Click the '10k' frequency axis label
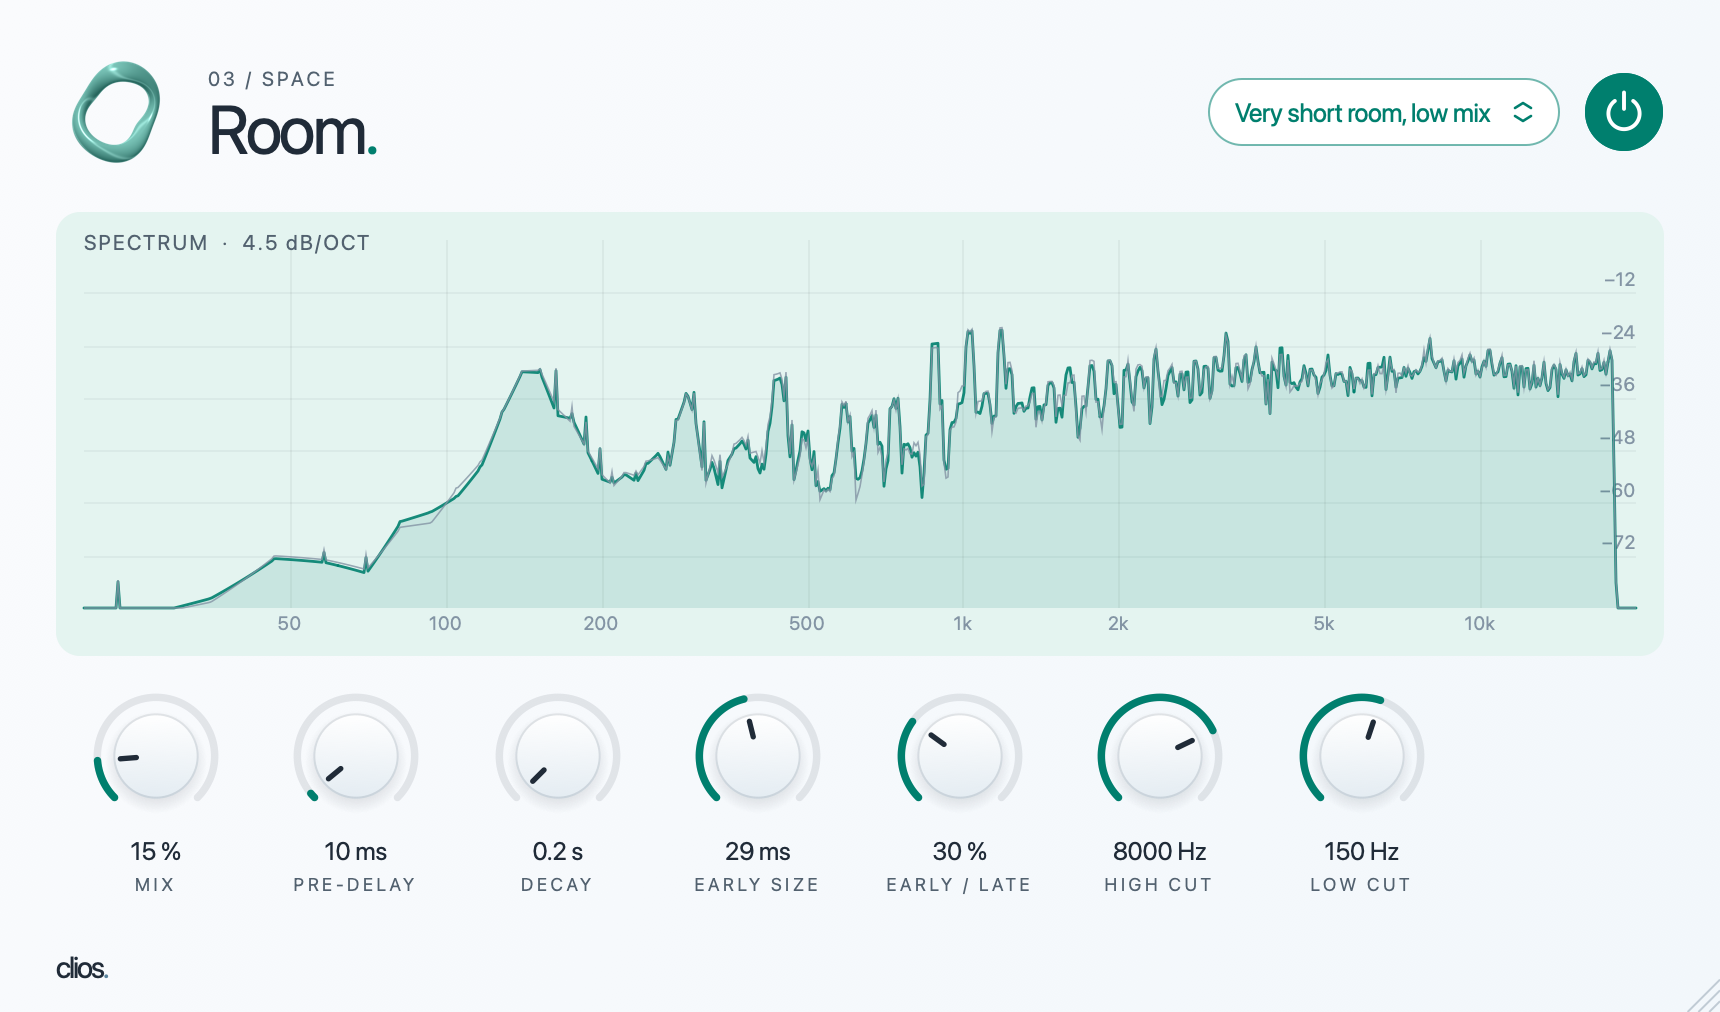The image size is (1720, 1012). pyautogui.click(x=1479, y=624)
